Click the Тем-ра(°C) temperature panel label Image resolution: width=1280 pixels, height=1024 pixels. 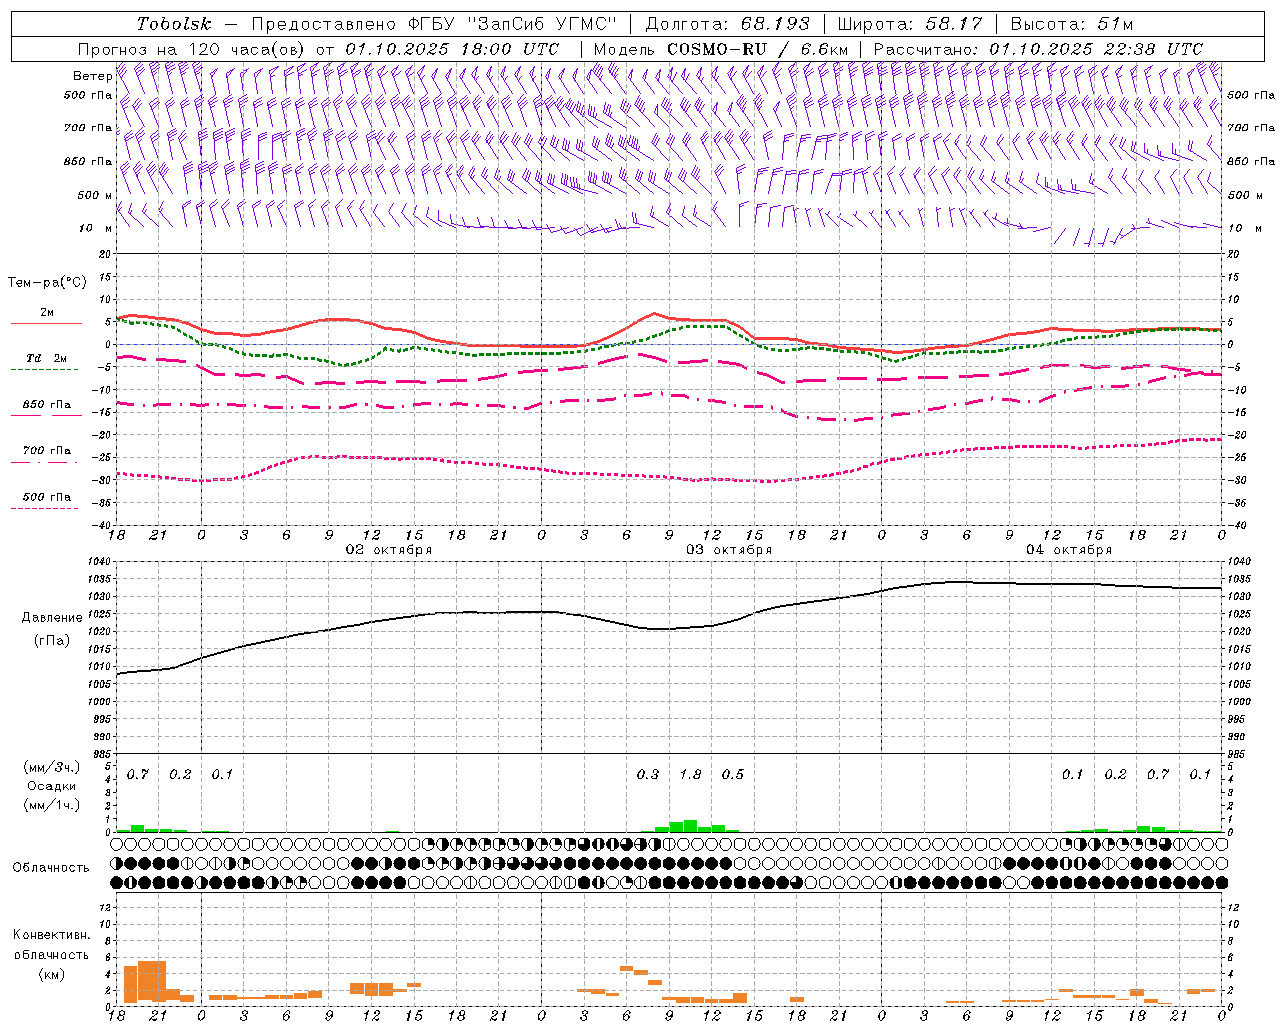pos(47,283)
